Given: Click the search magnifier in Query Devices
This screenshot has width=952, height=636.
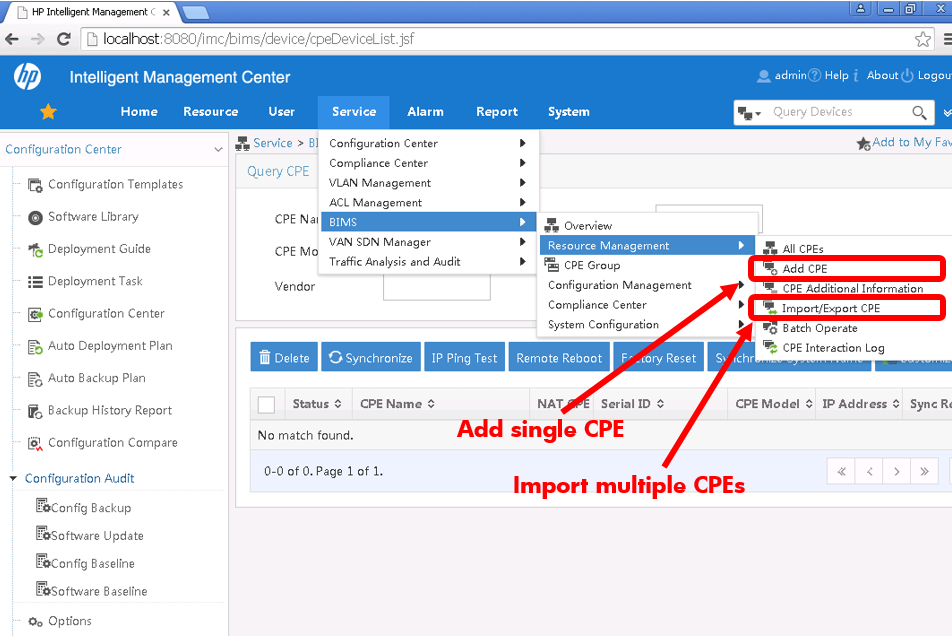Looking at the screenshot, I should click(x=919, y=112).
